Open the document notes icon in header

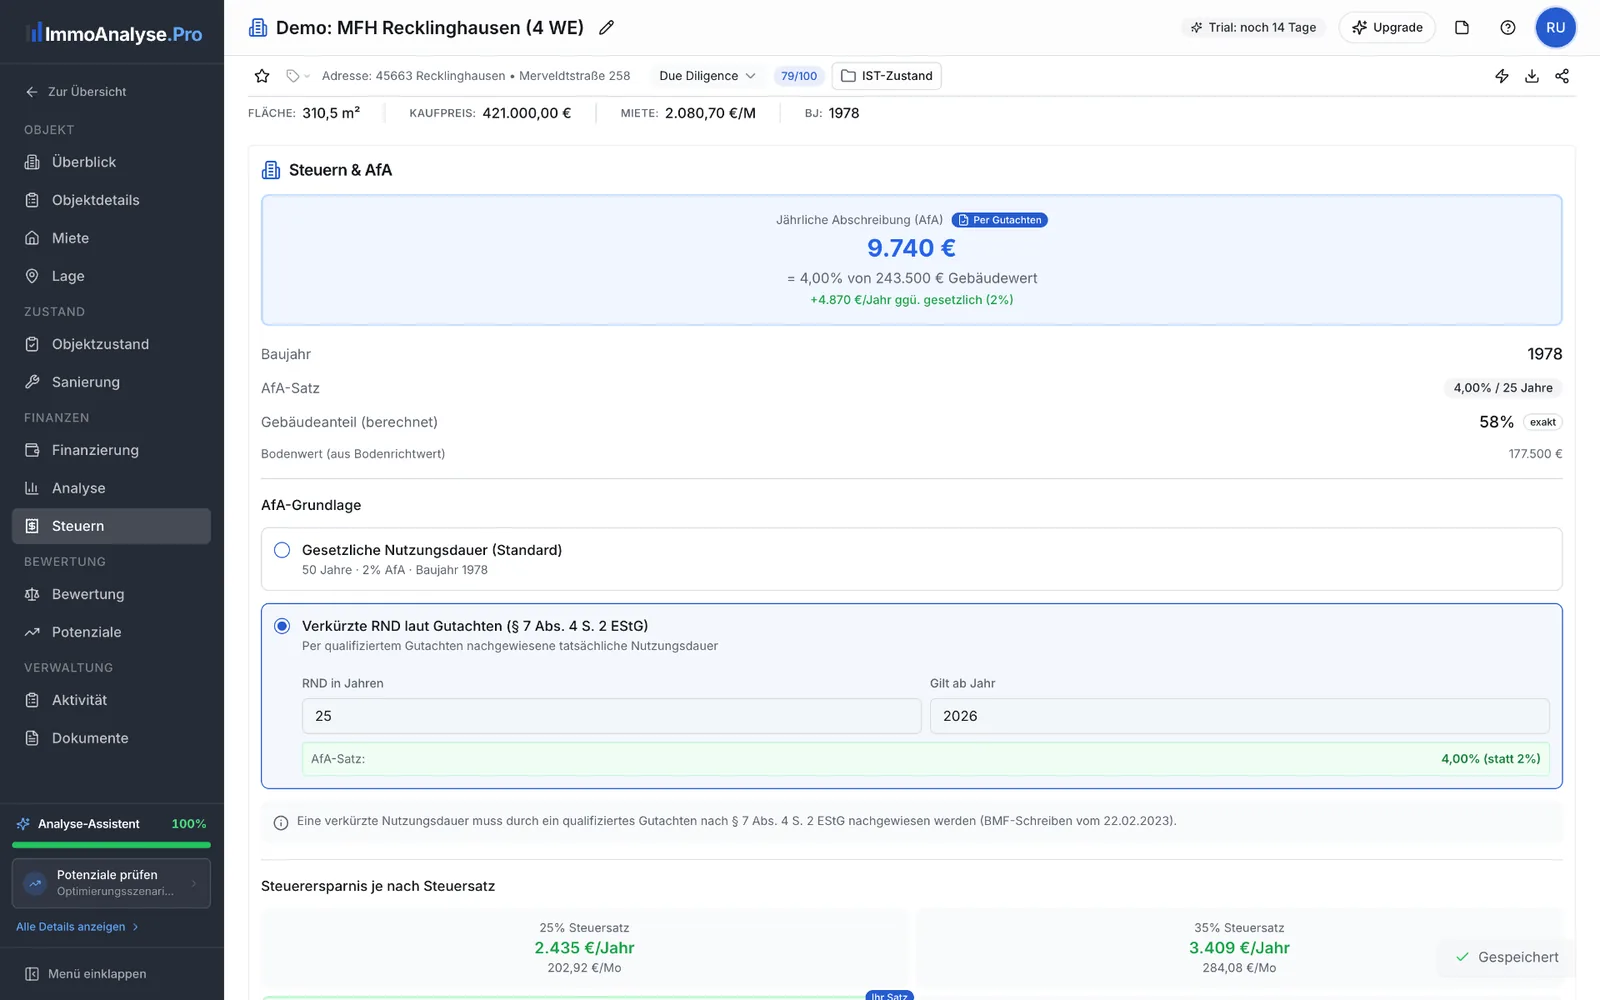click(x=1462, y=28)
